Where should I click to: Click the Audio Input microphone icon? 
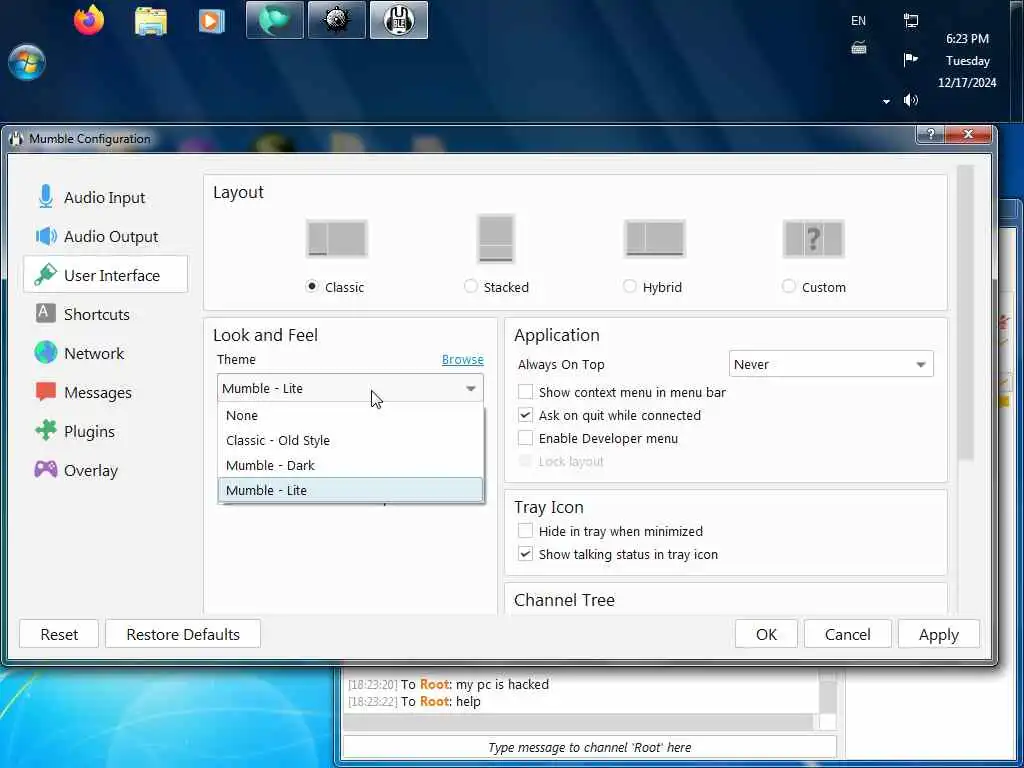click(x=45, y=197)
